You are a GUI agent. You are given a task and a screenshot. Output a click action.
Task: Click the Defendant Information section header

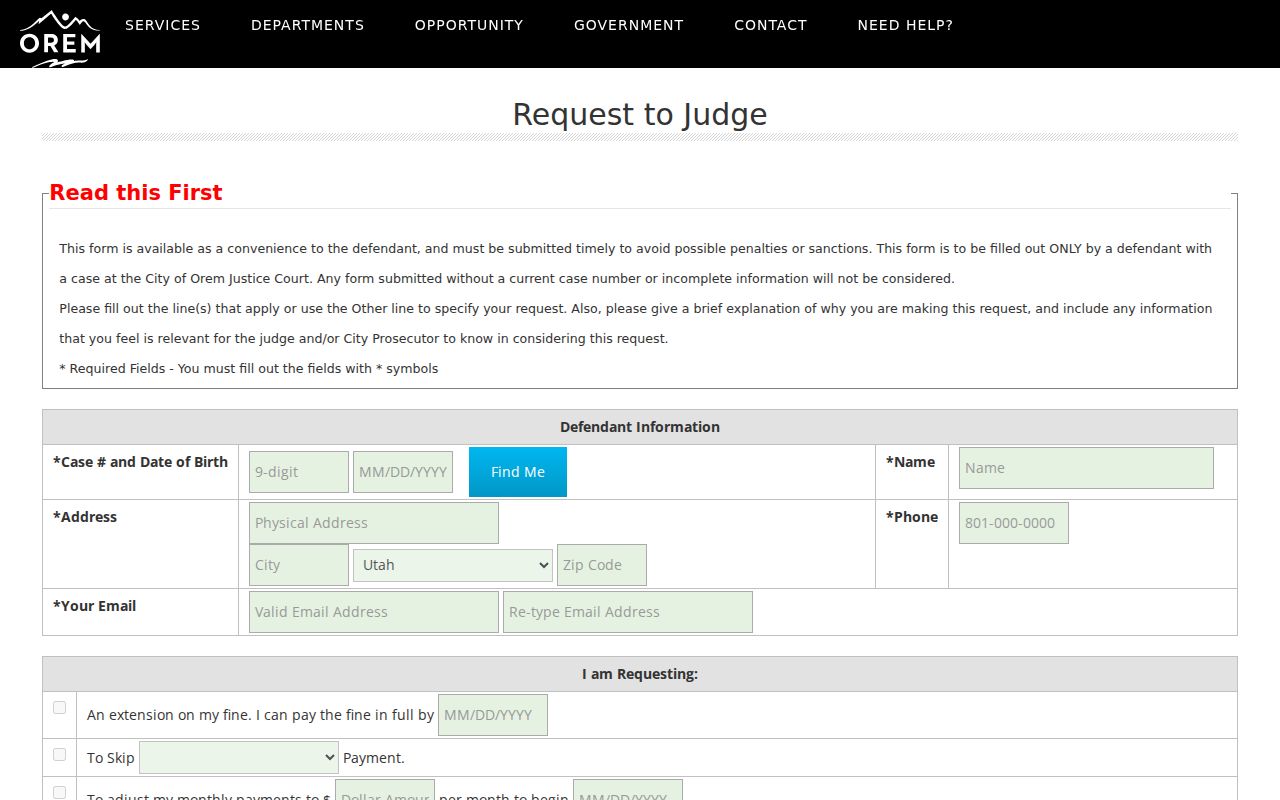tap(640, 427)
